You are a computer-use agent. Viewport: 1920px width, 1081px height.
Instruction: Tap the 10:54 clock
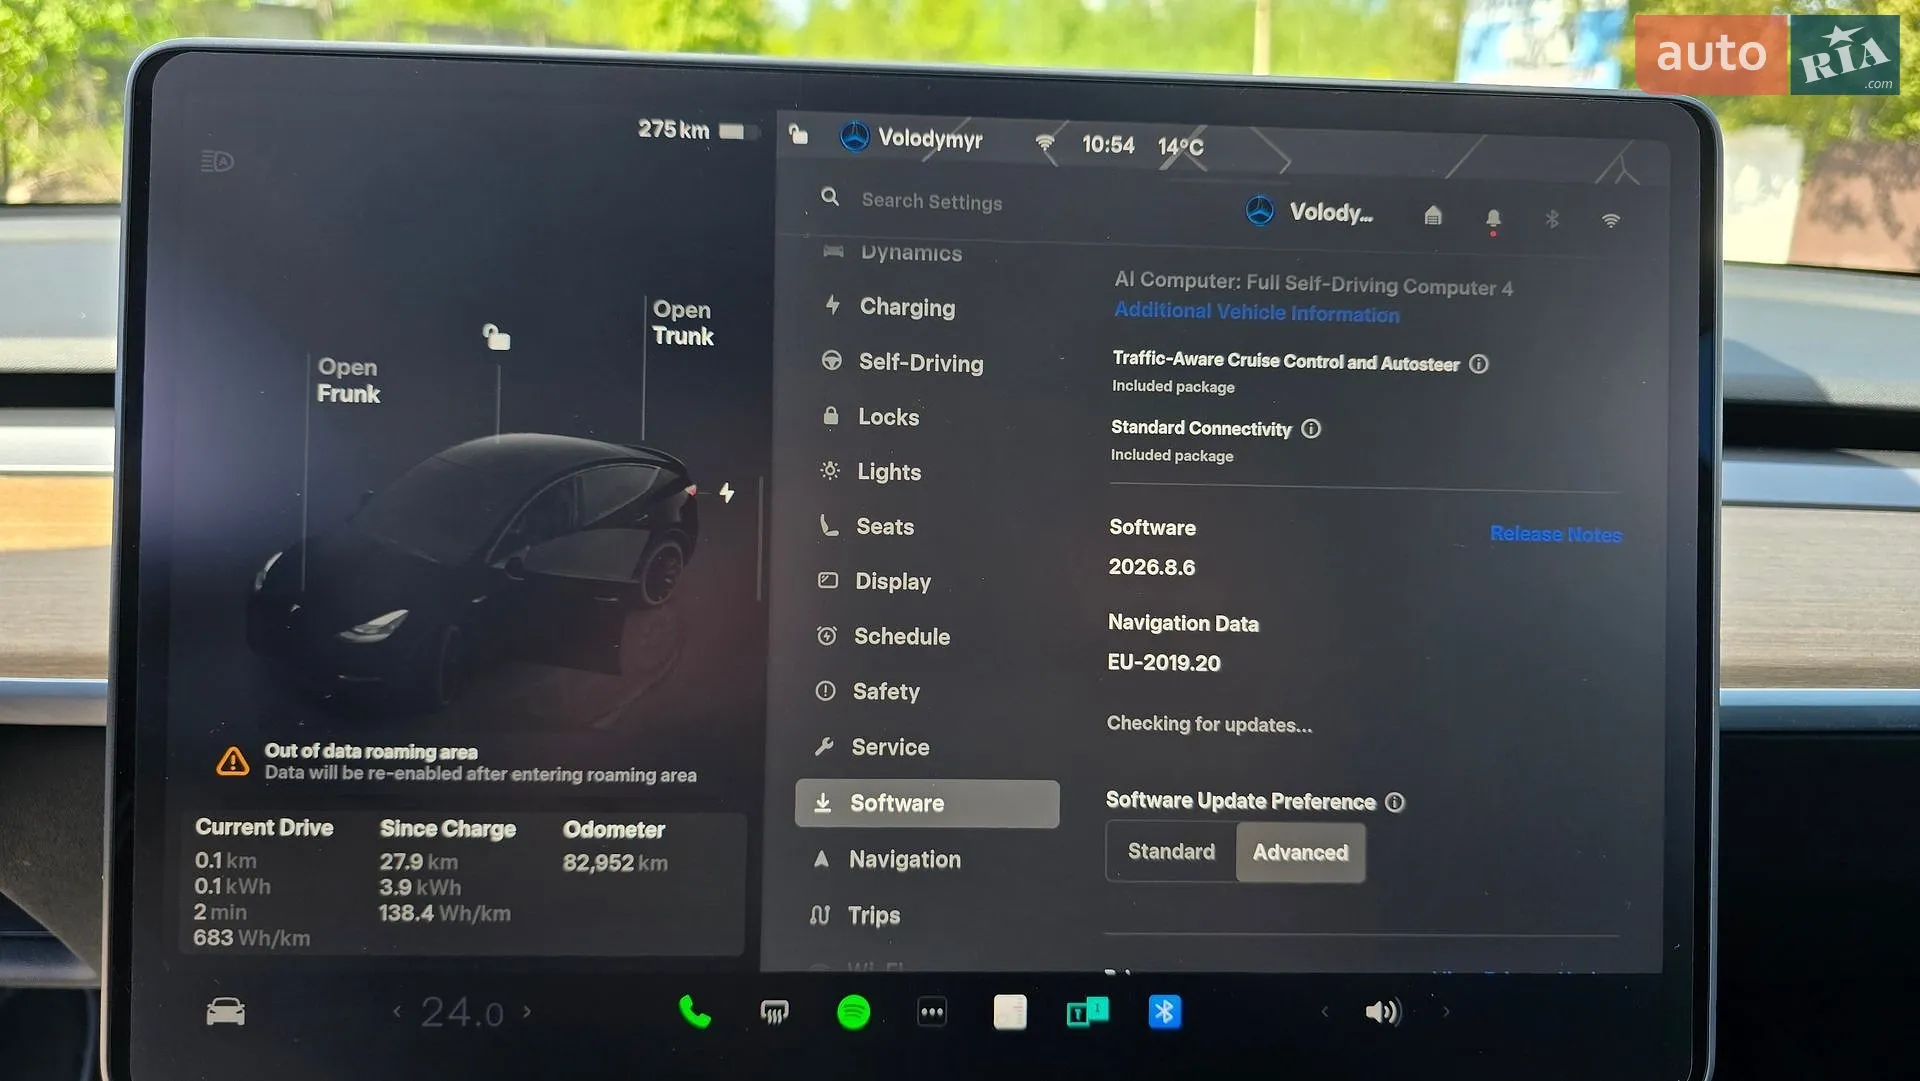(1108, 145)
